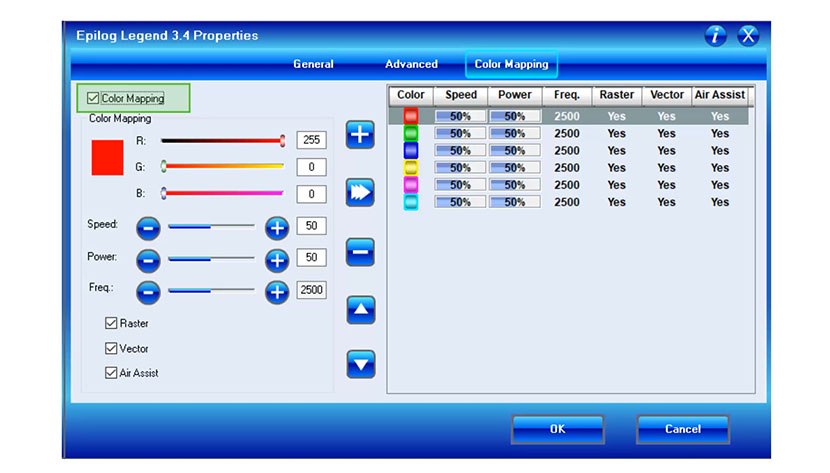Click the Raster column header
Image resolution: width=830 pixels, height=473 pixels.
[617, 95]
